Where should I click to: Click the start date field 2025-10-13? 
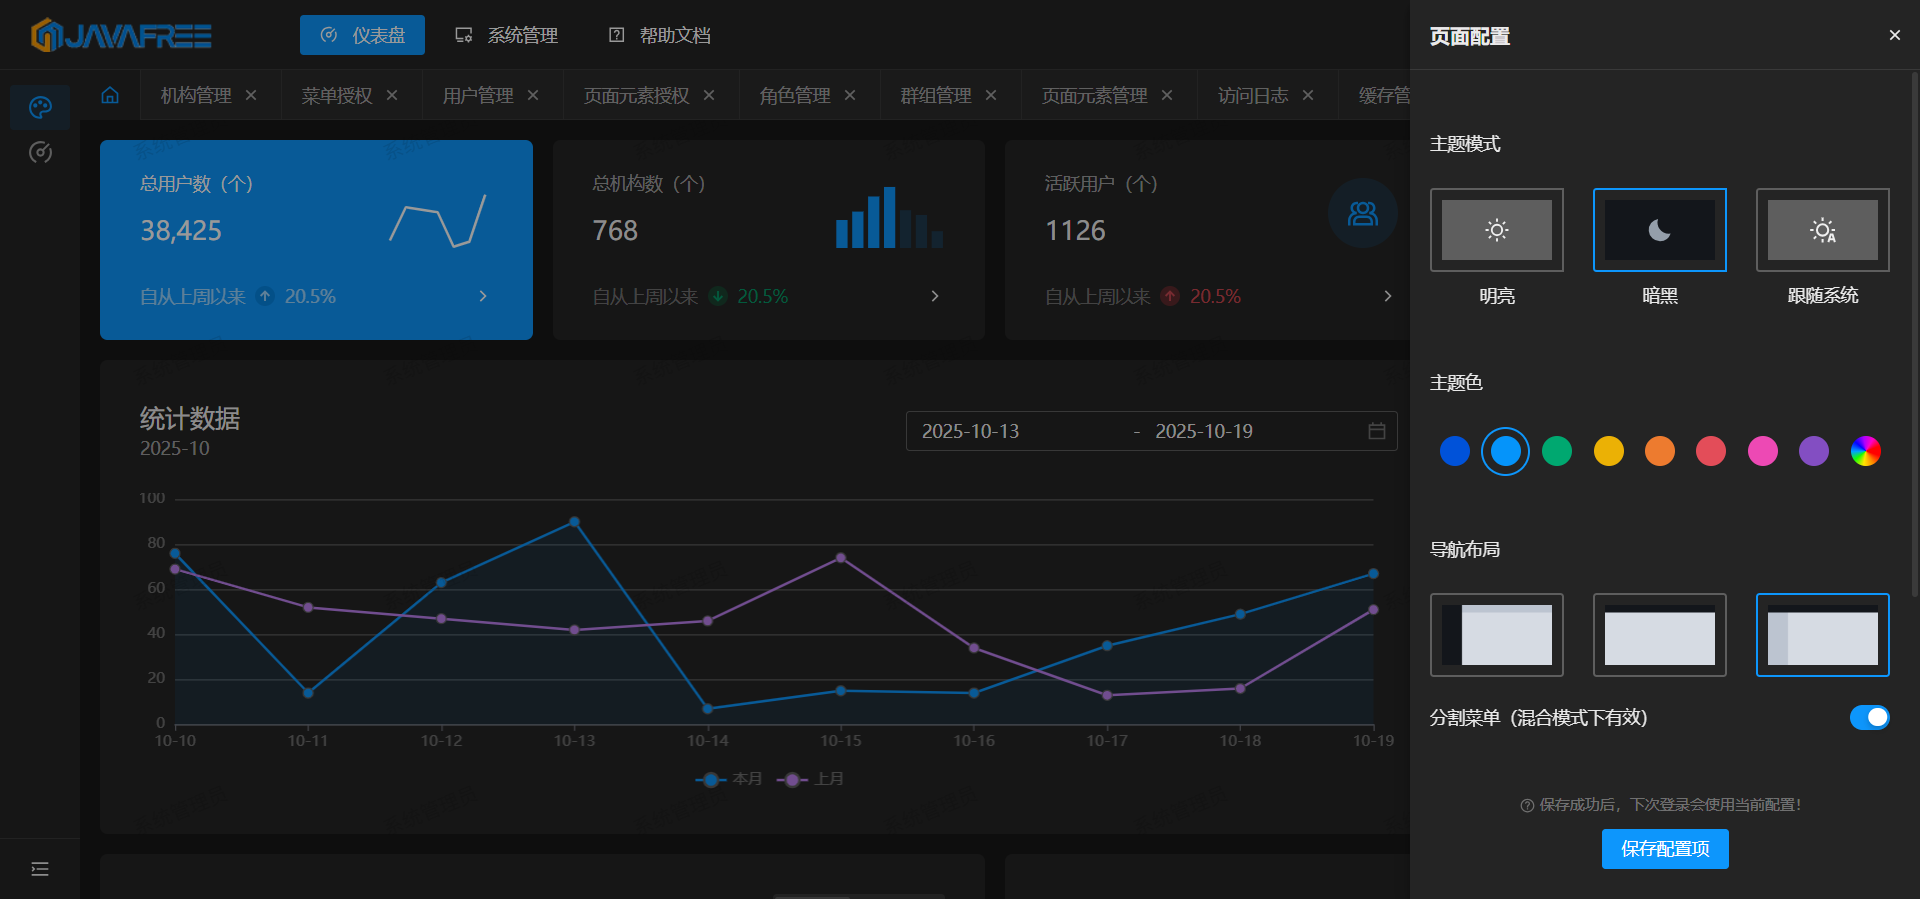[971, 431]
